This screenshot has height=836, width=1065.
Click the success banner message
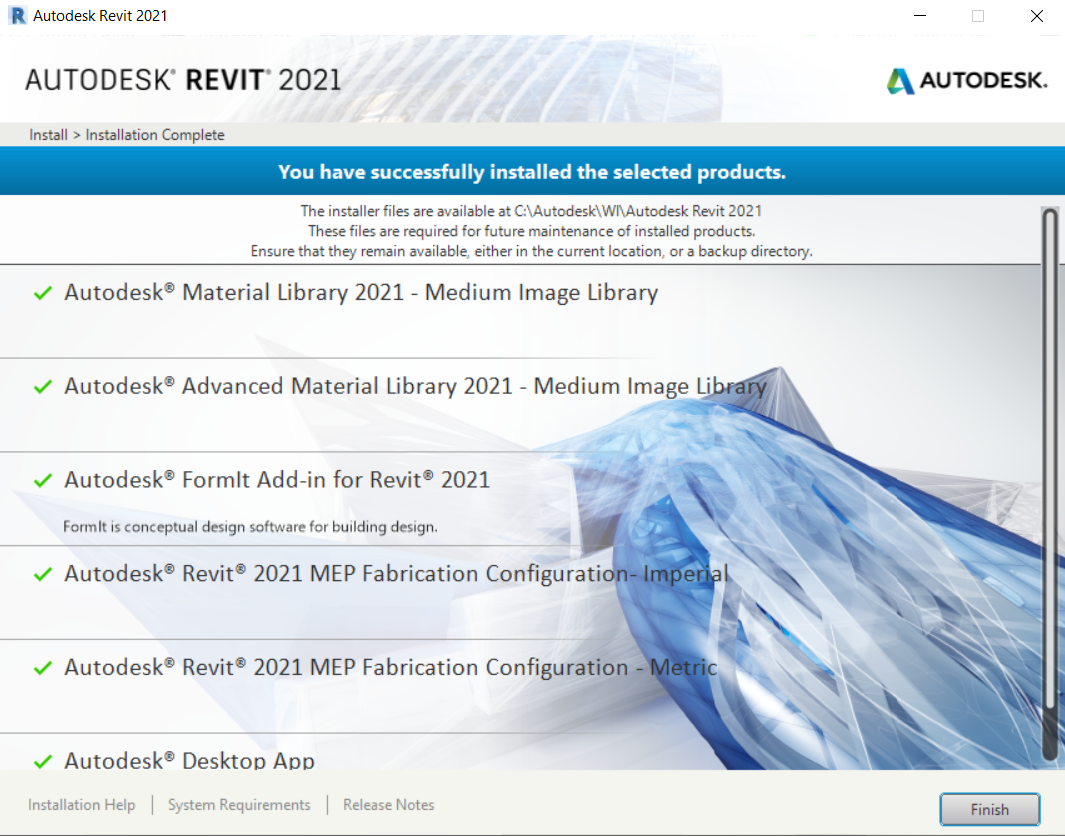point(532,170)
